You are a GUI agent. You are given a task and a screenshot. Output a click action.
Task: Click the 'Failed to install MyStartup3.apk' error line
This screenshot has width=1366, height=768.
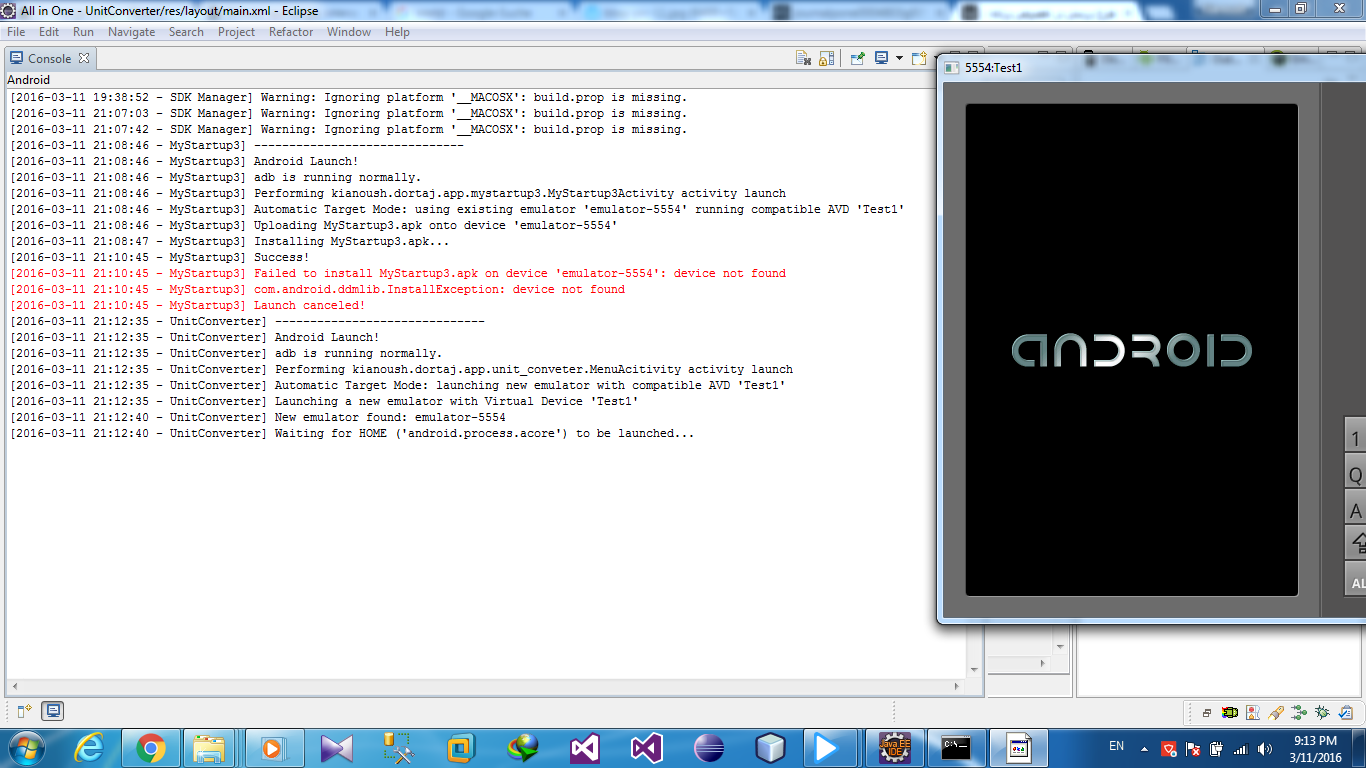[x=398, y=273]
